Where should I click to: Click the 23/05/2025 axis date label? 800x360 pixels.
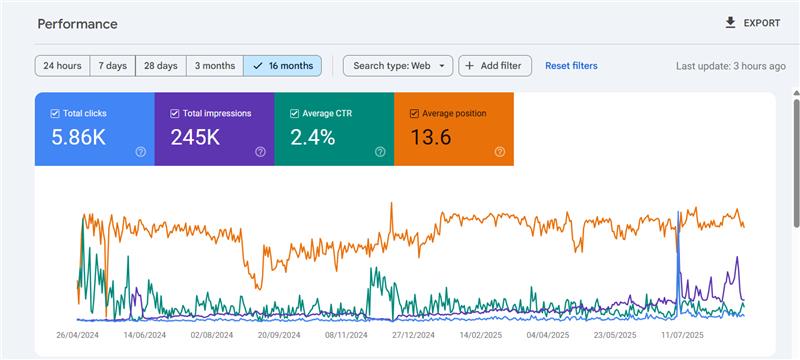click(615, 336)
